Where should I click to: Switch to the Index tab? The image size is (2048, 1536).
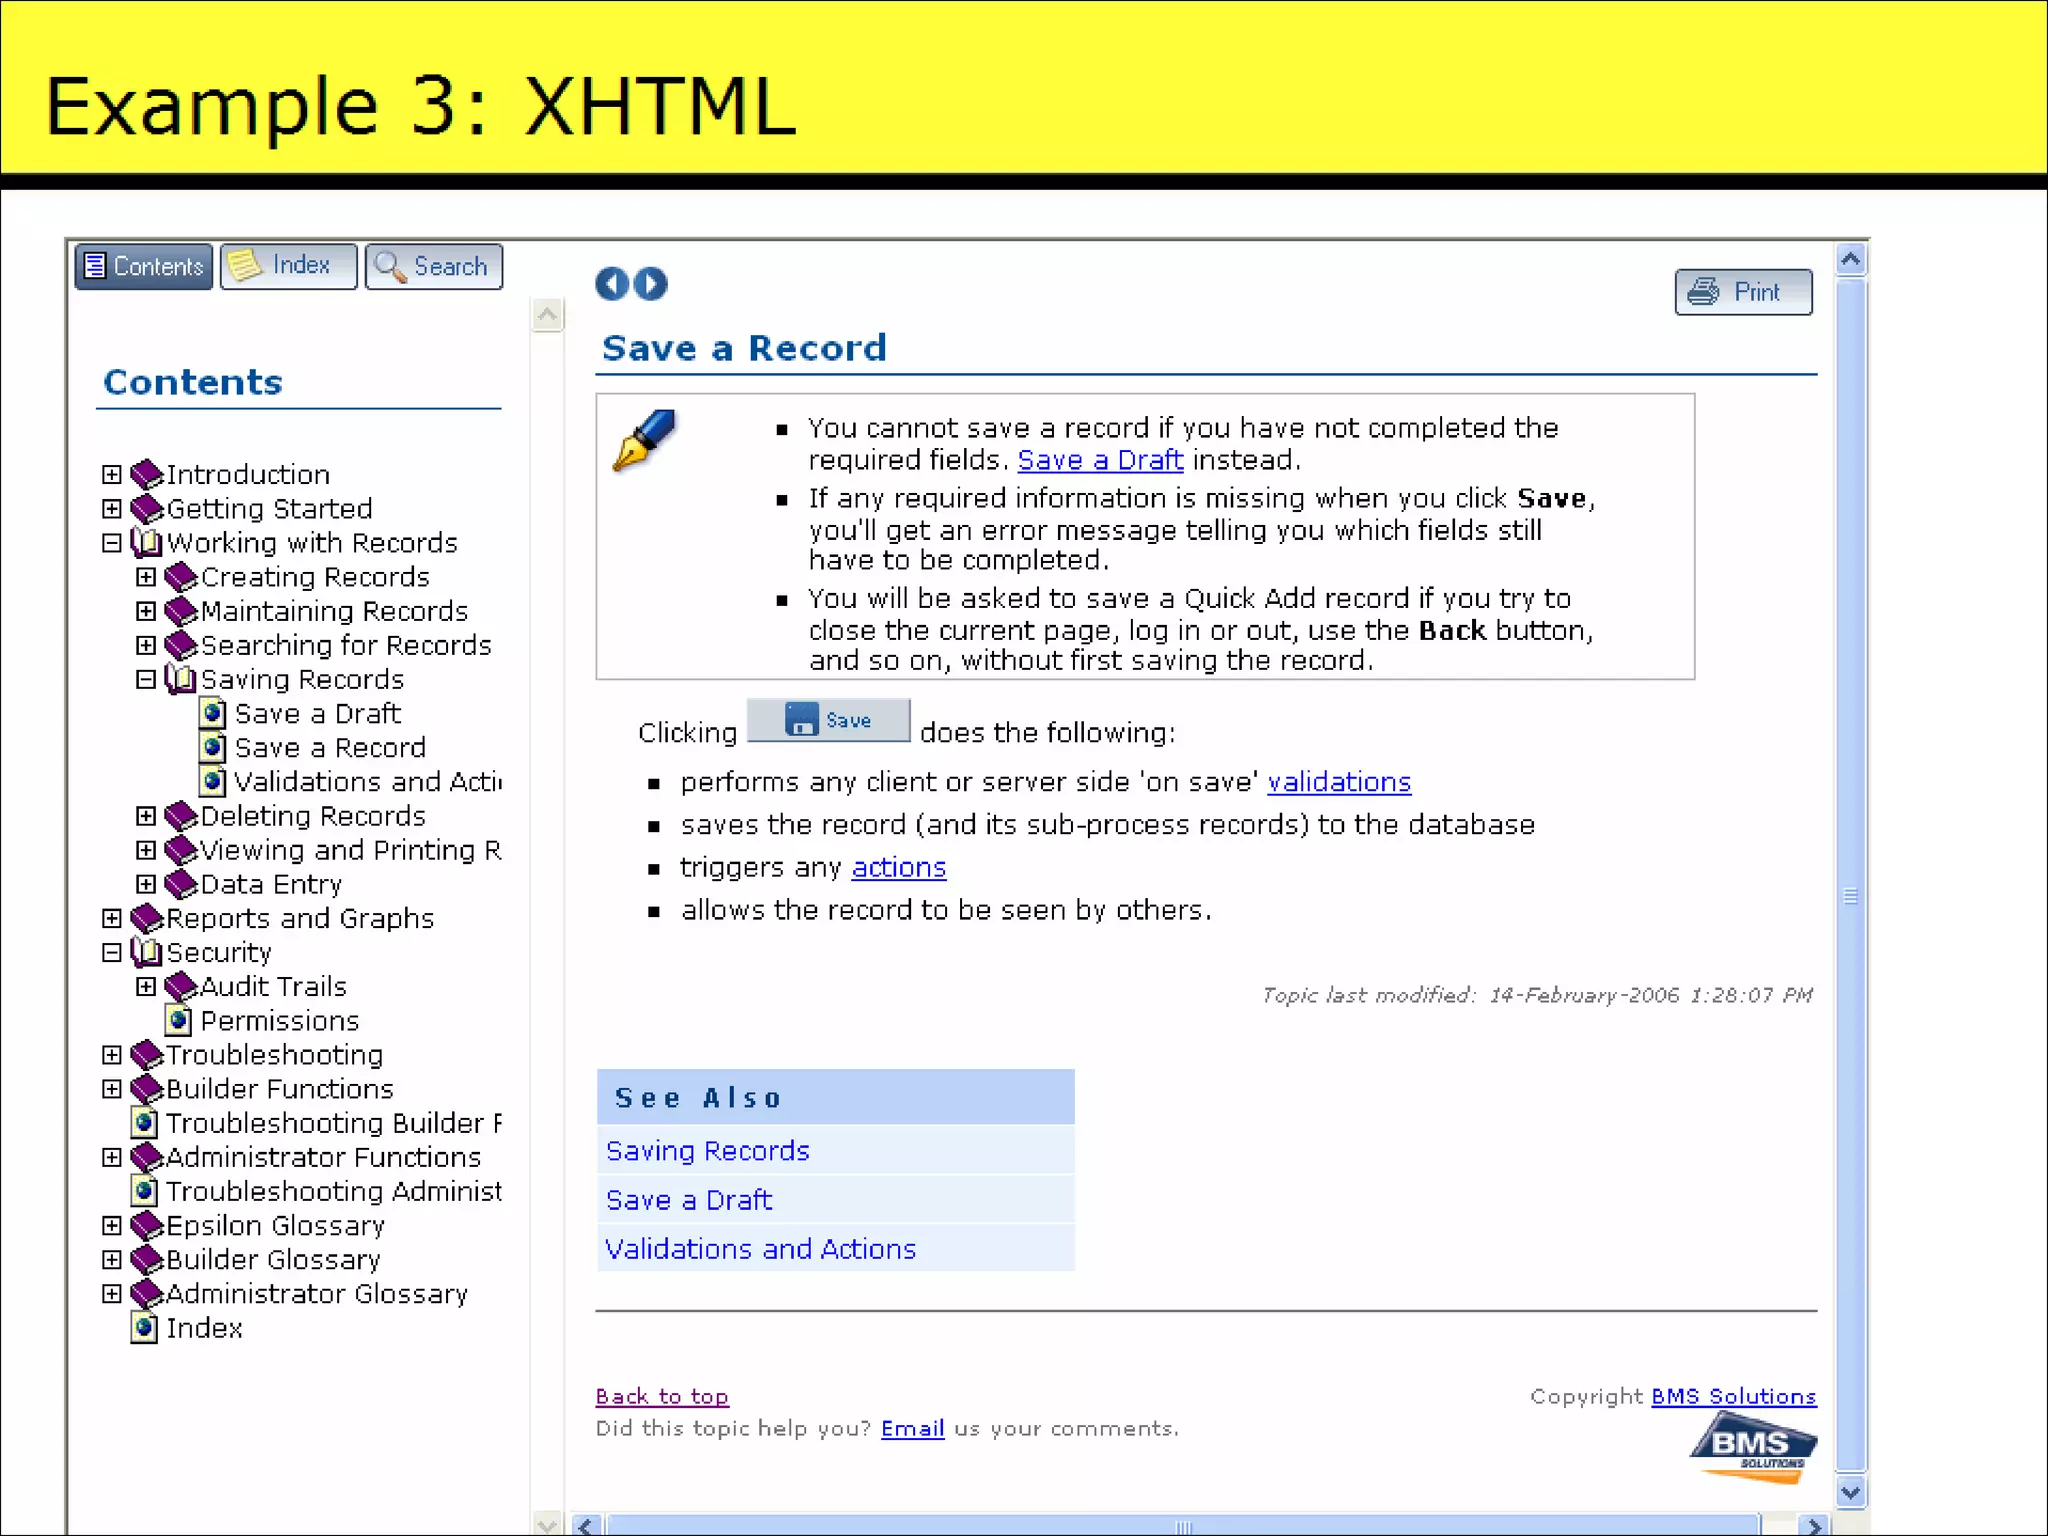tap(288, 266)
